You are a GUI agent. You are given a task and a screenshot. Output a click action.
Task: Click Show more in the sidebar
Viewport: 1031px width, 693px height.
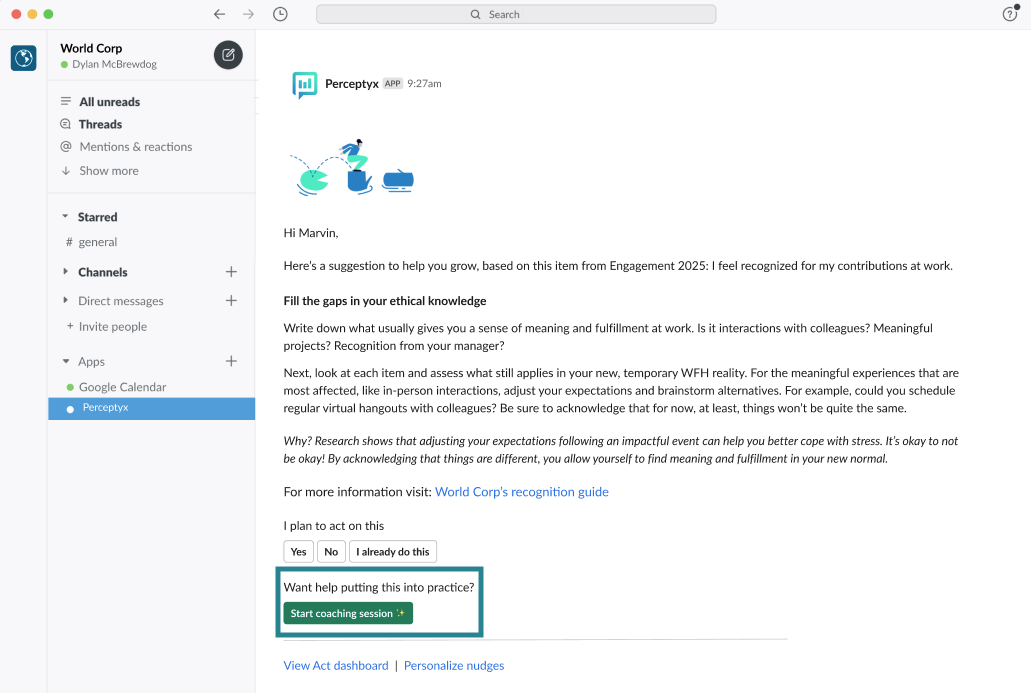(108, 170)
